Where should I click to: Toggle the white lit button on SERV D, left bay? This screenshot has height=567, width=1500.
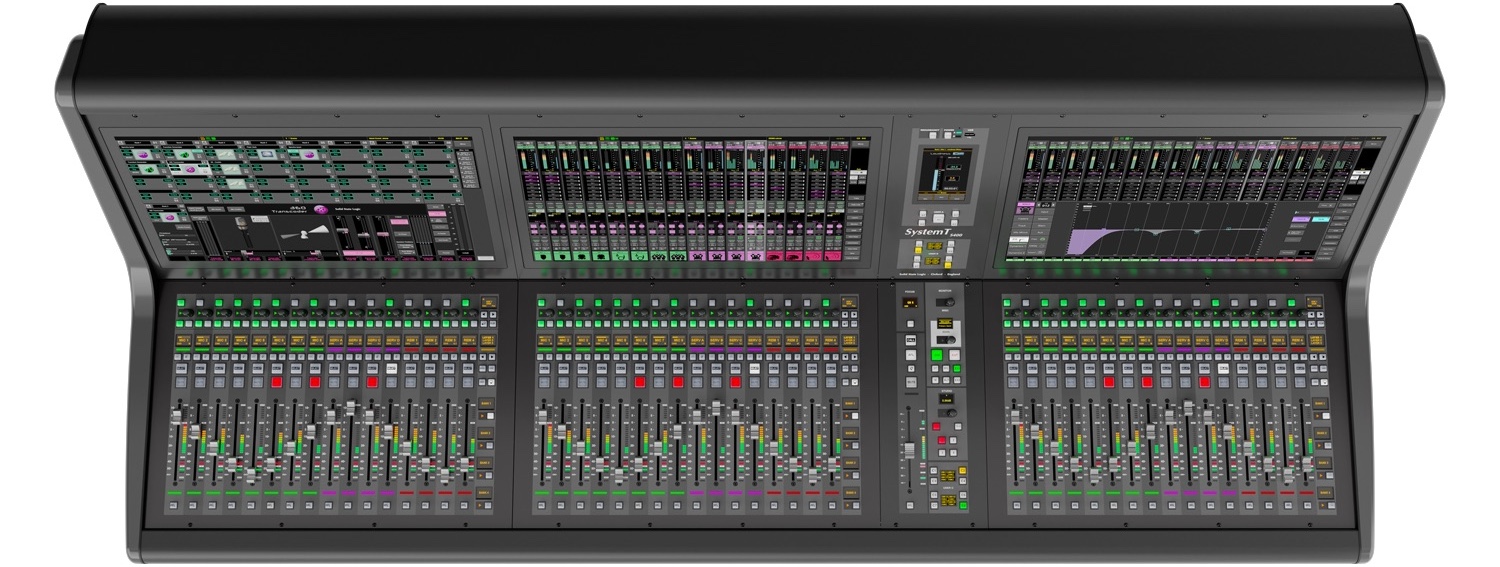point(392,369)
